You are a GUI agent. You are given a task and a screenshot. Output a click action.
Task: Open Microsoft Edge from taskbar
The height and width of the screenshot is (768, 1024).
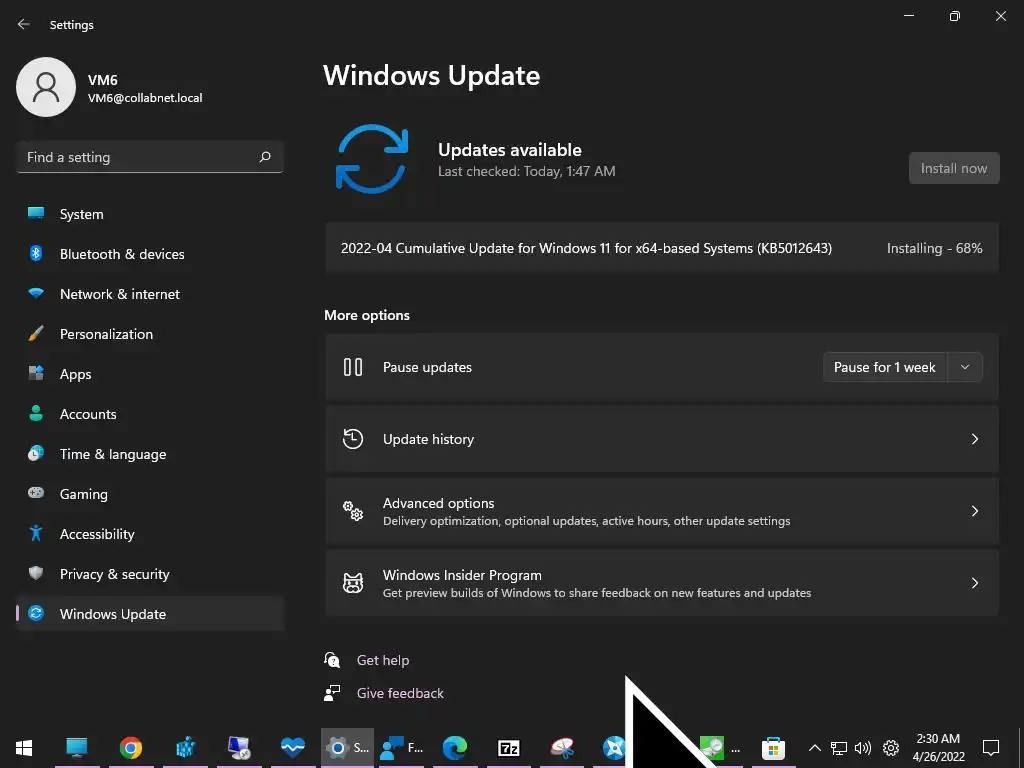coord(455,747)
